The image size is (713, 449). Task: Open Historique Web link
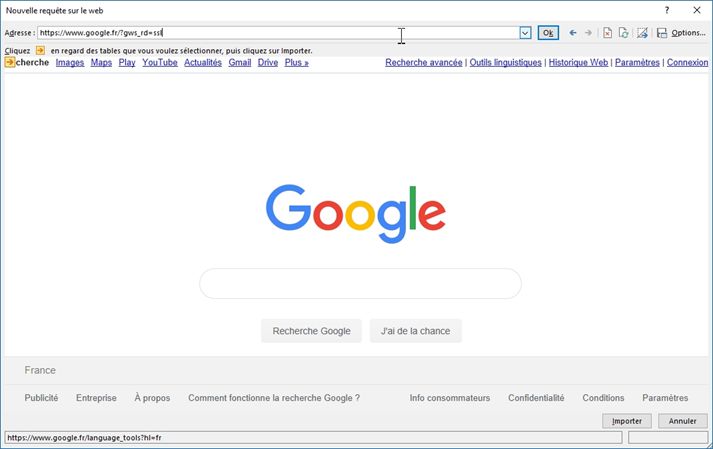[x=578, y=62]
